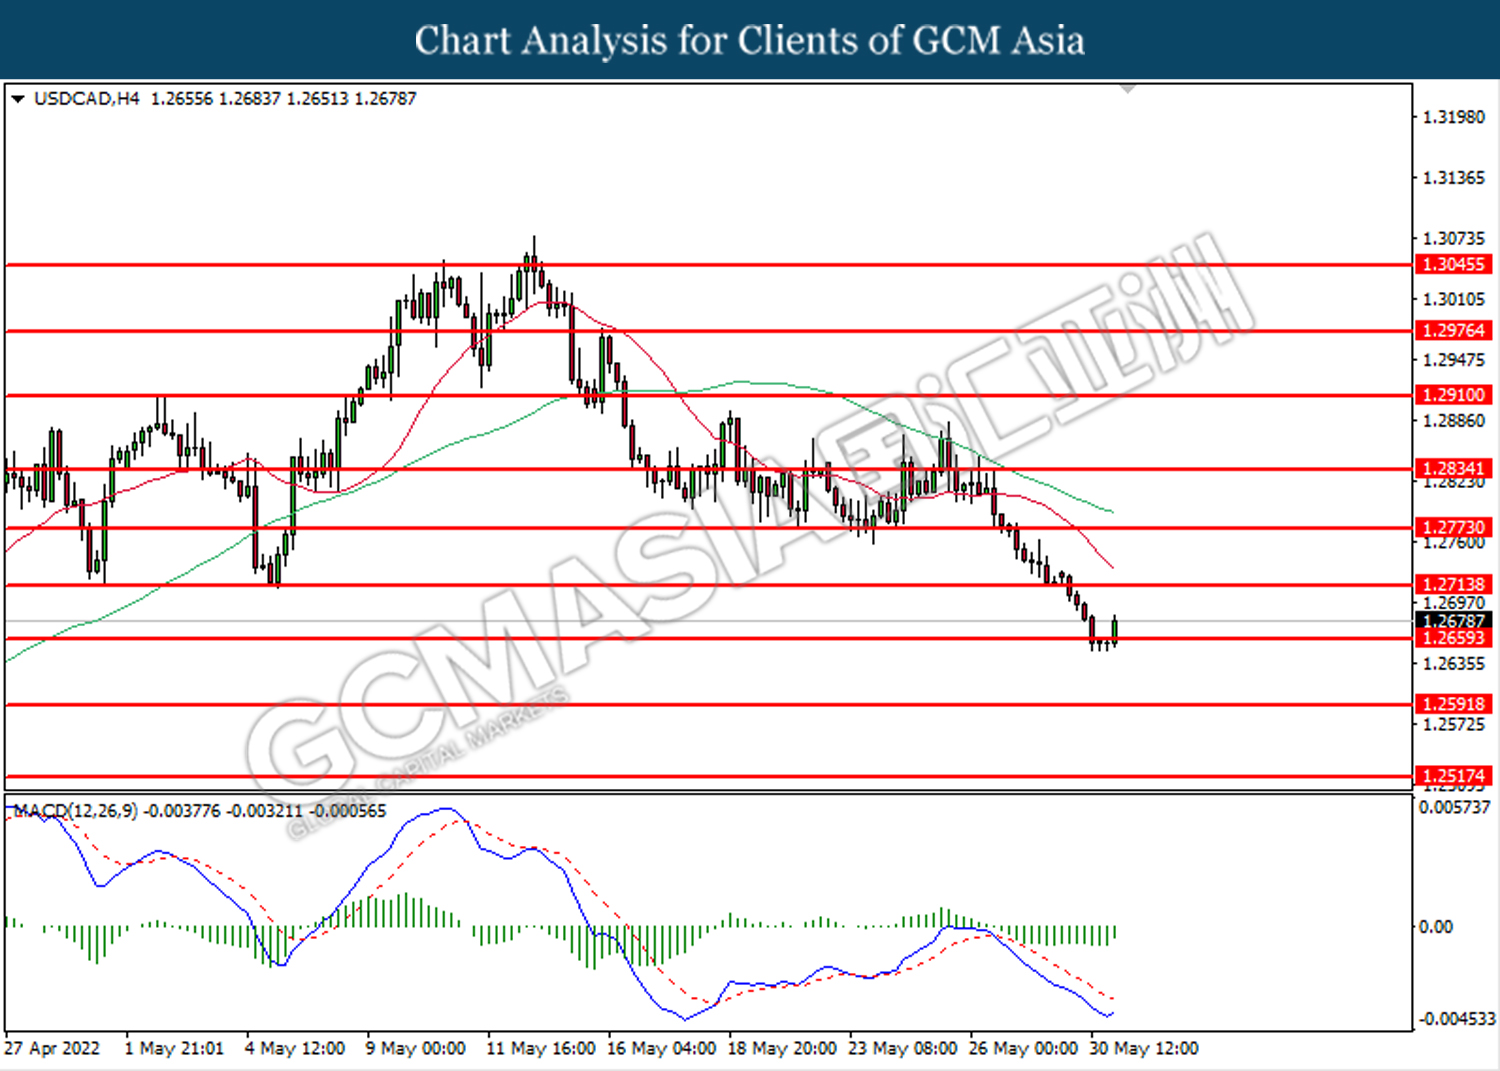Select the 1.25918 red price label
The height and width of the screenshot is (1071, 1500).
[x=1453, y=704]
